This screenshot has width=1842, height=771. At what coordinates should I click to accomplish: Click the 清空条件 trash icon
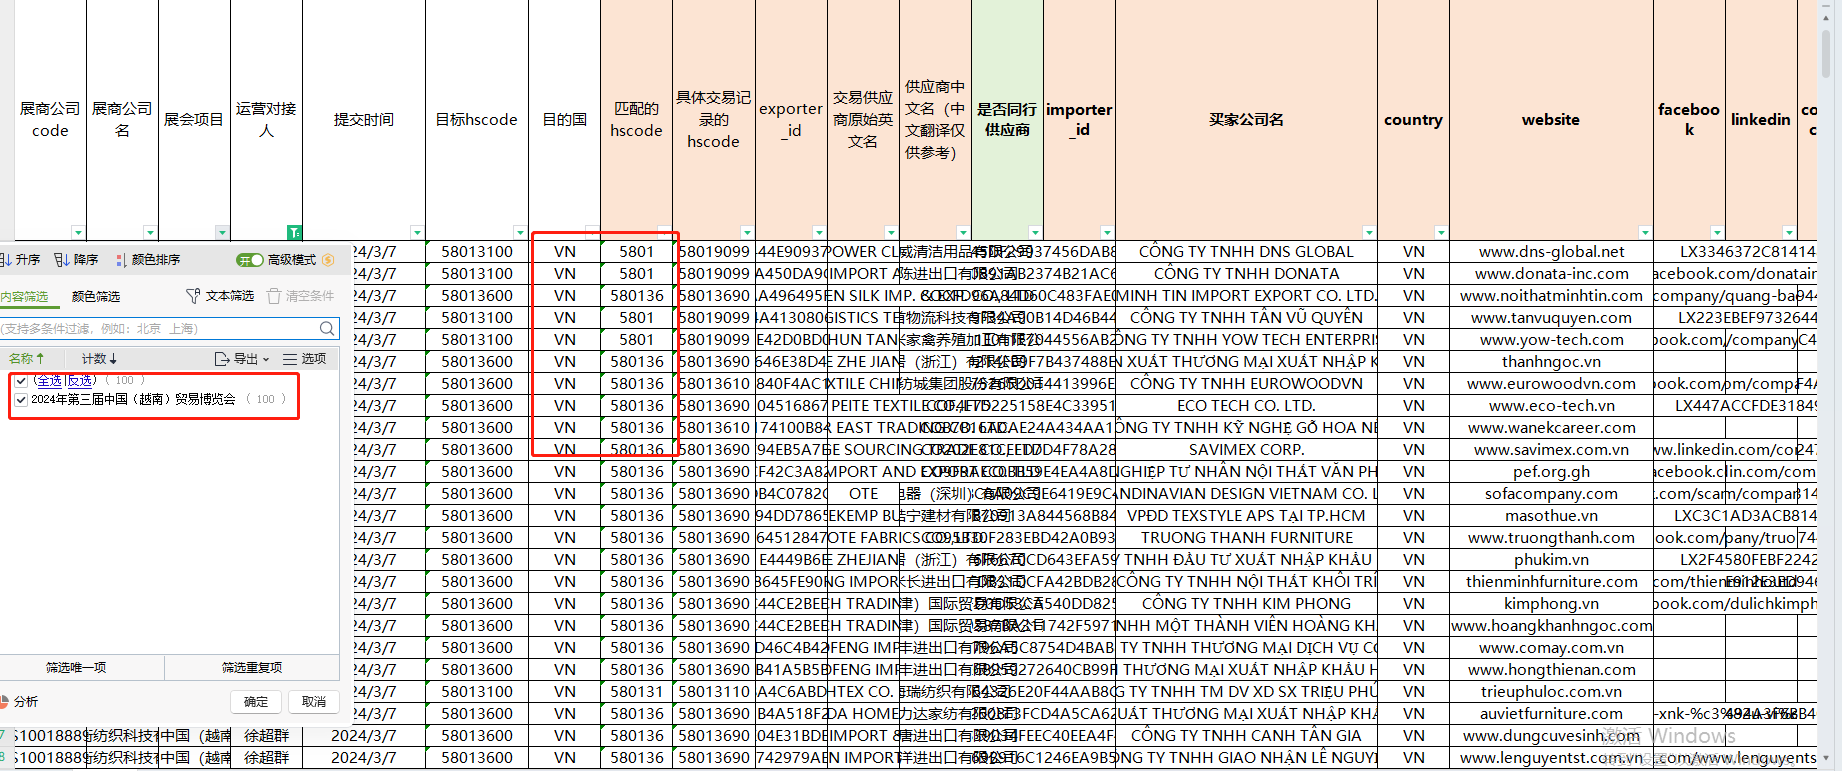(x=274, y=296)
